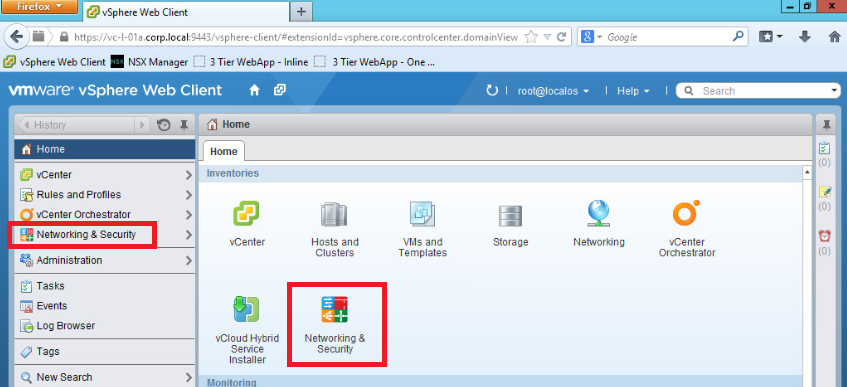
Task: Open vCloud Hybrid Service Installer
Action: pos(246,309)
